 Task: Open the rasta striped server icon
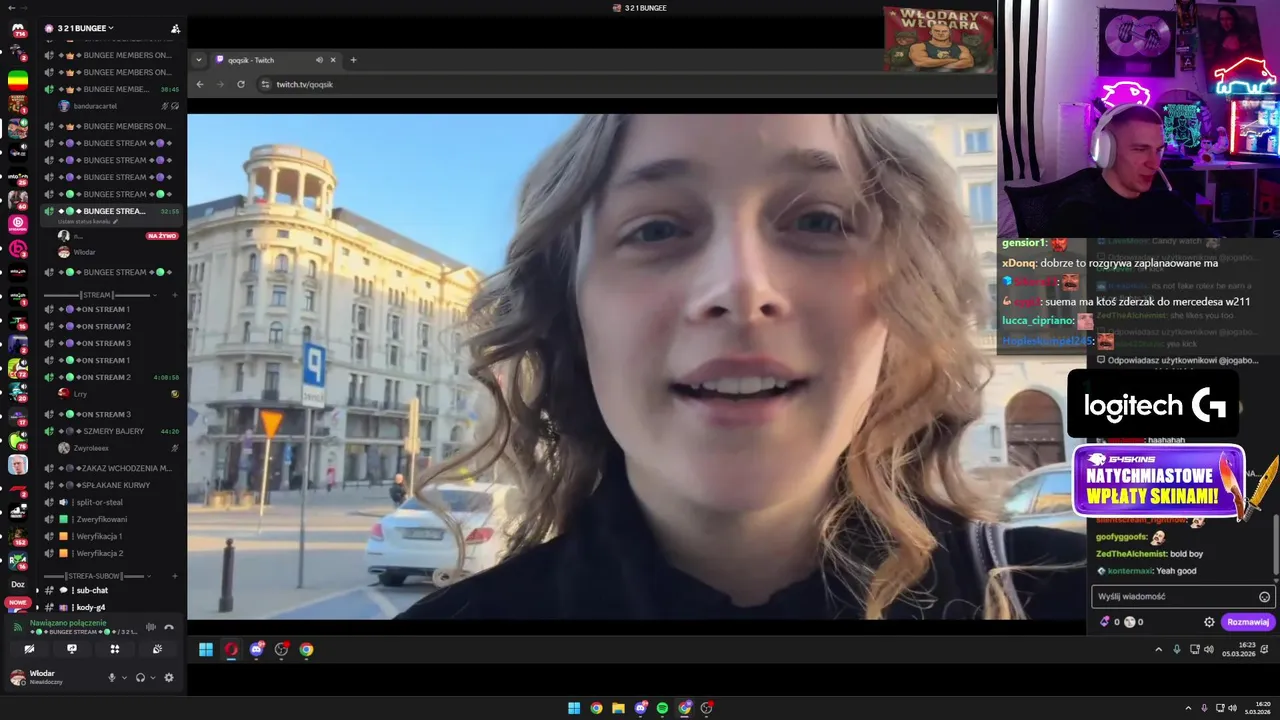[x=18, y=80]
